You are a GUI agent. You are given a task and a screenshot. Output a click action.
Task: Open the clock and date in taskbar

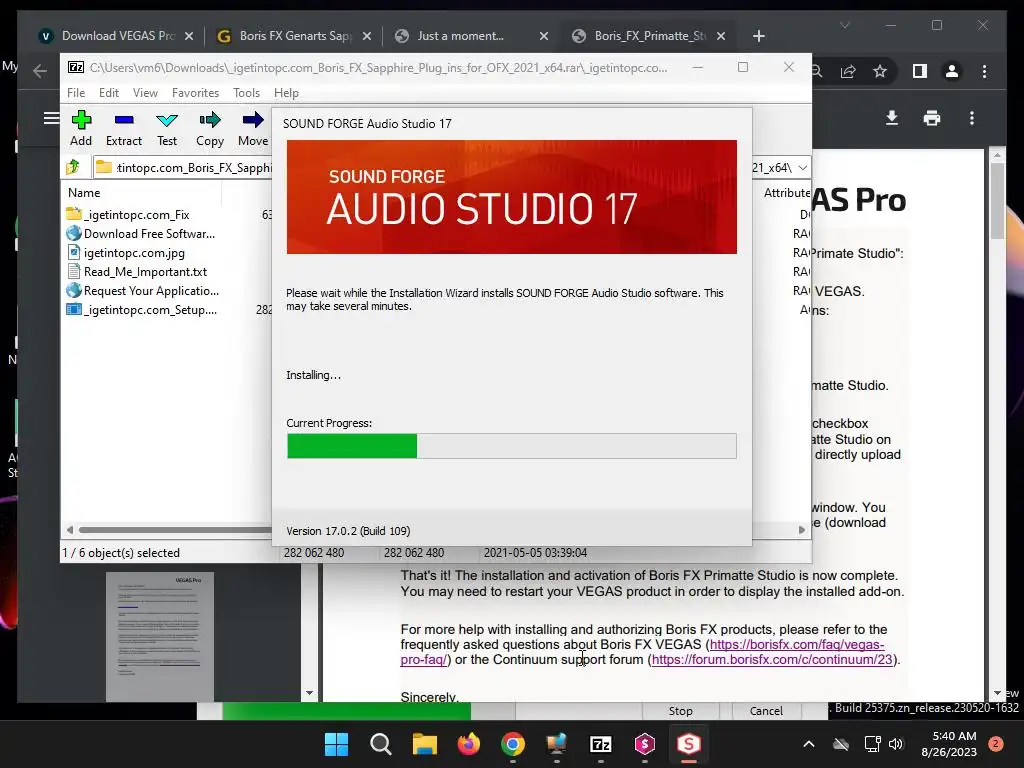pos(949,744)
